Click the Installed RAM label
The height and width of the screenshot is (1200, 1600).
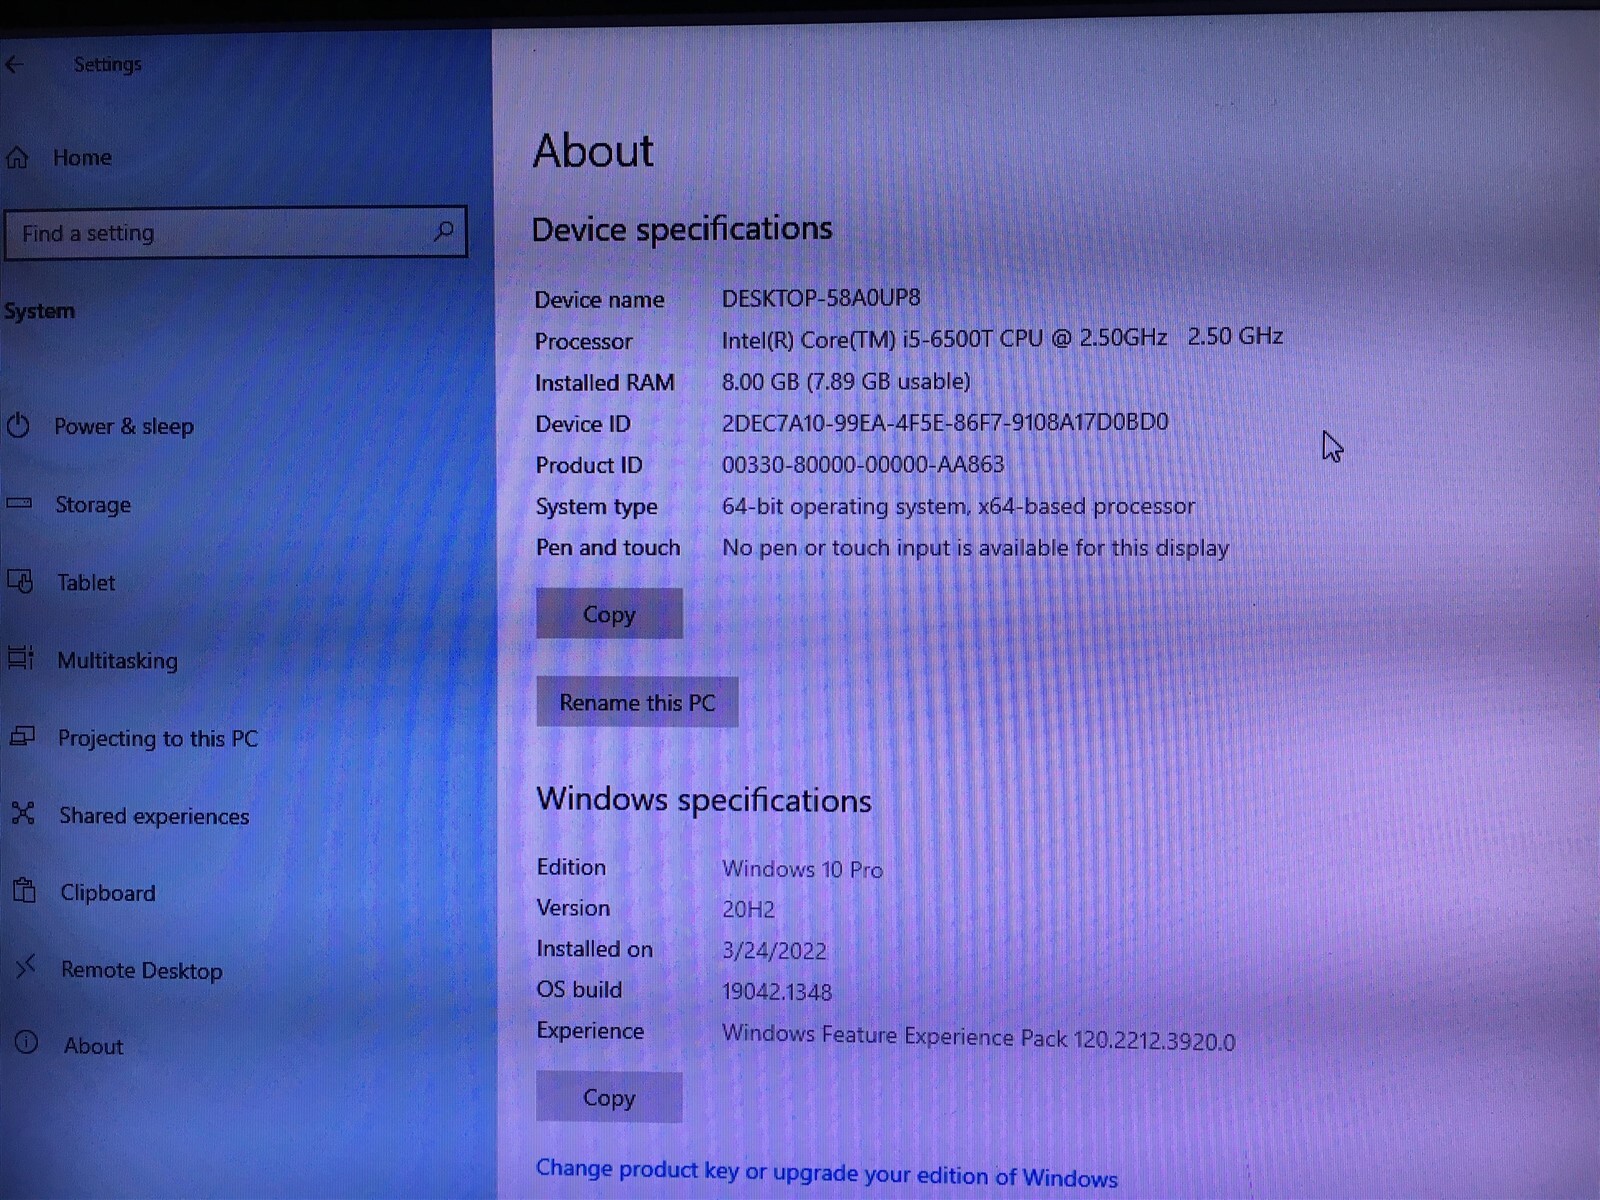pyautogui.click(x=604, y=383)
